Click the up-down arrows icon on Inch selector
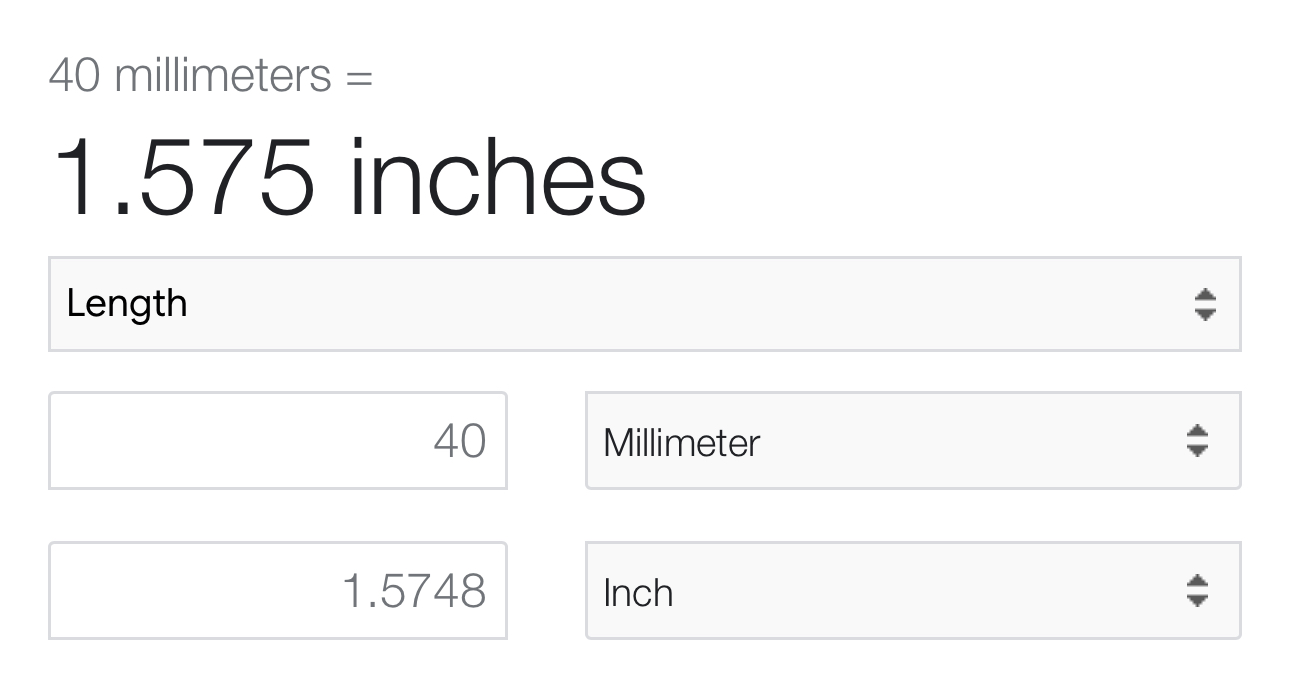This screenshot has height=695, width=1290. pyautogui.click(x=1197, y=591)
